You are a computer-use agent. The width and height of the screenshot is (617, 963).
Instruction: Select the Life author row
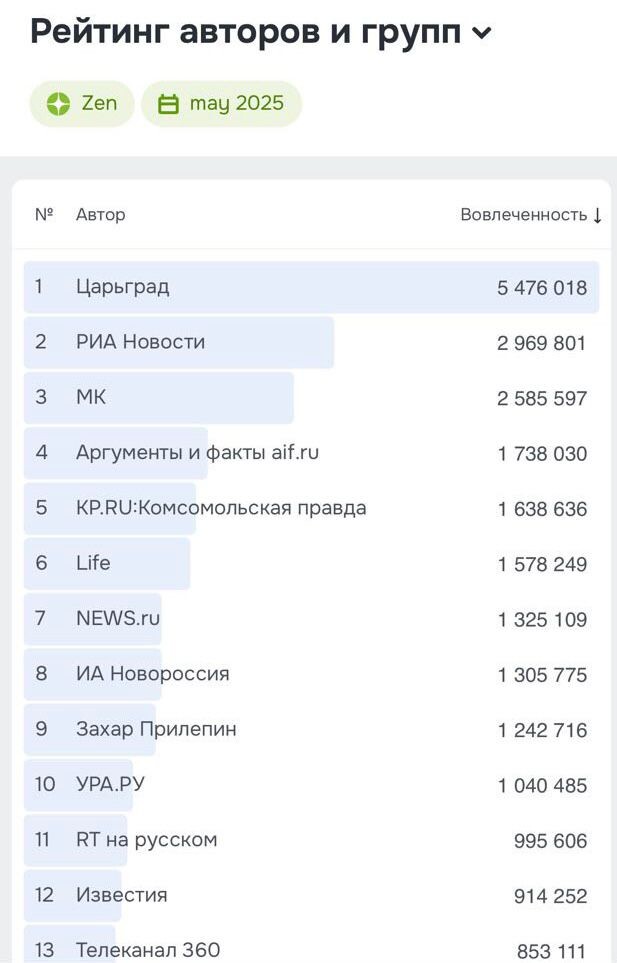311,563
